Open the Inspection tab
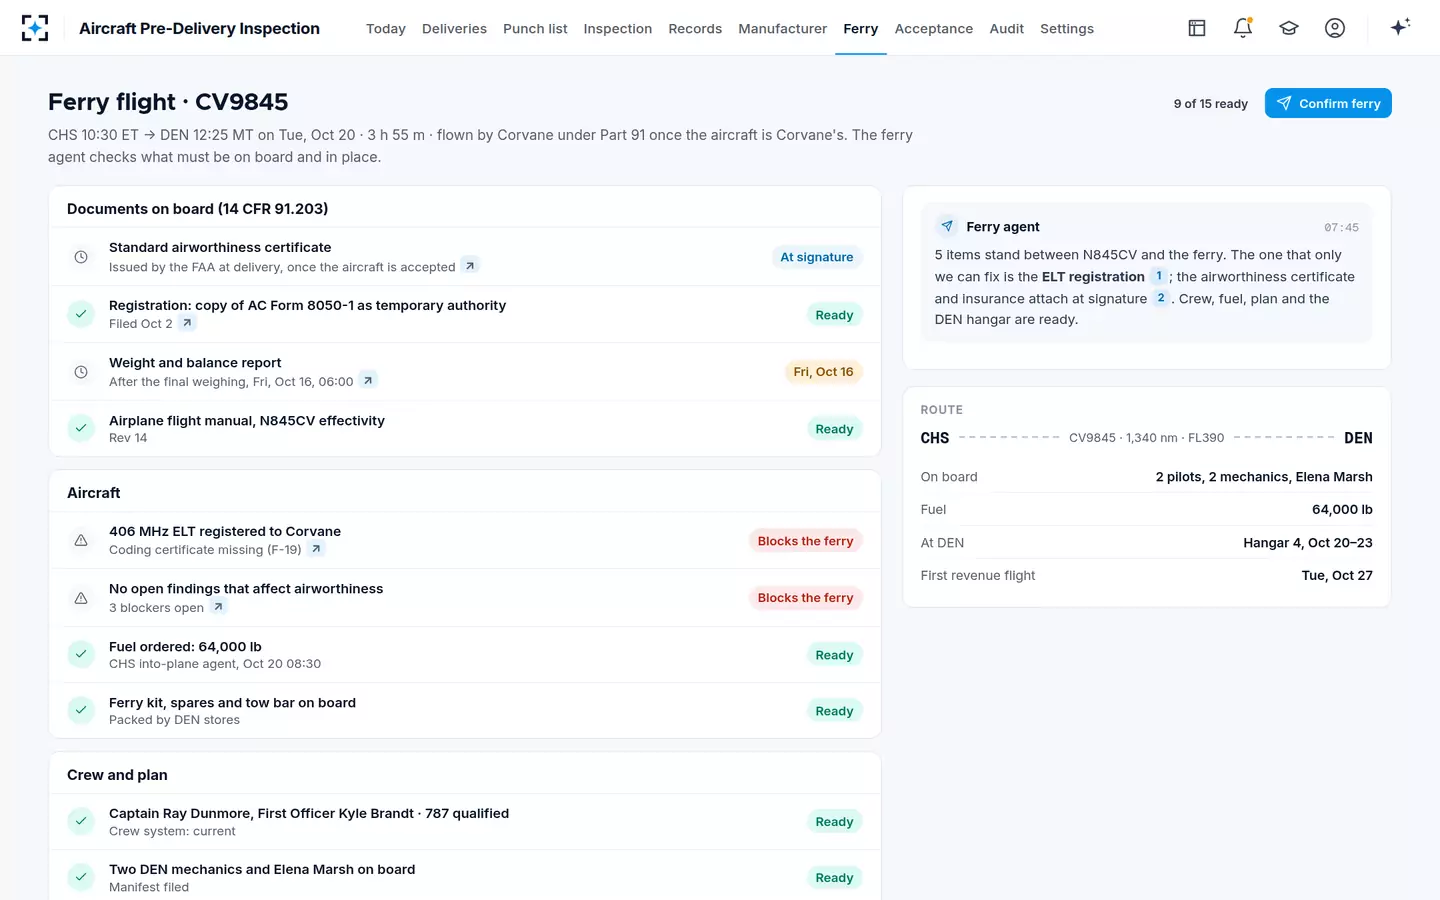Viewport: 1440px width, 900px height. point(618,29)
